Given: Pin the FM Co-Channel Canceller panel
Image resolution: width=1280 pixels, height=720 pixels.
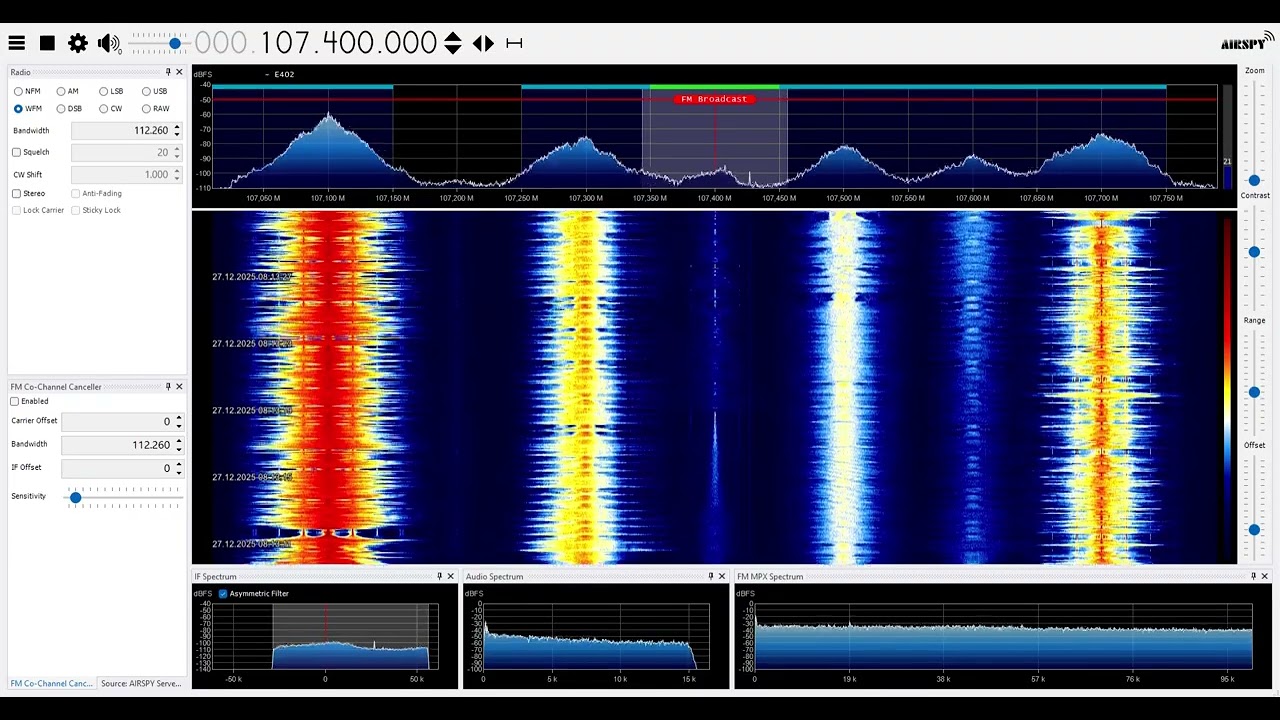Looking at the screenshot, I should coord(168,386).
